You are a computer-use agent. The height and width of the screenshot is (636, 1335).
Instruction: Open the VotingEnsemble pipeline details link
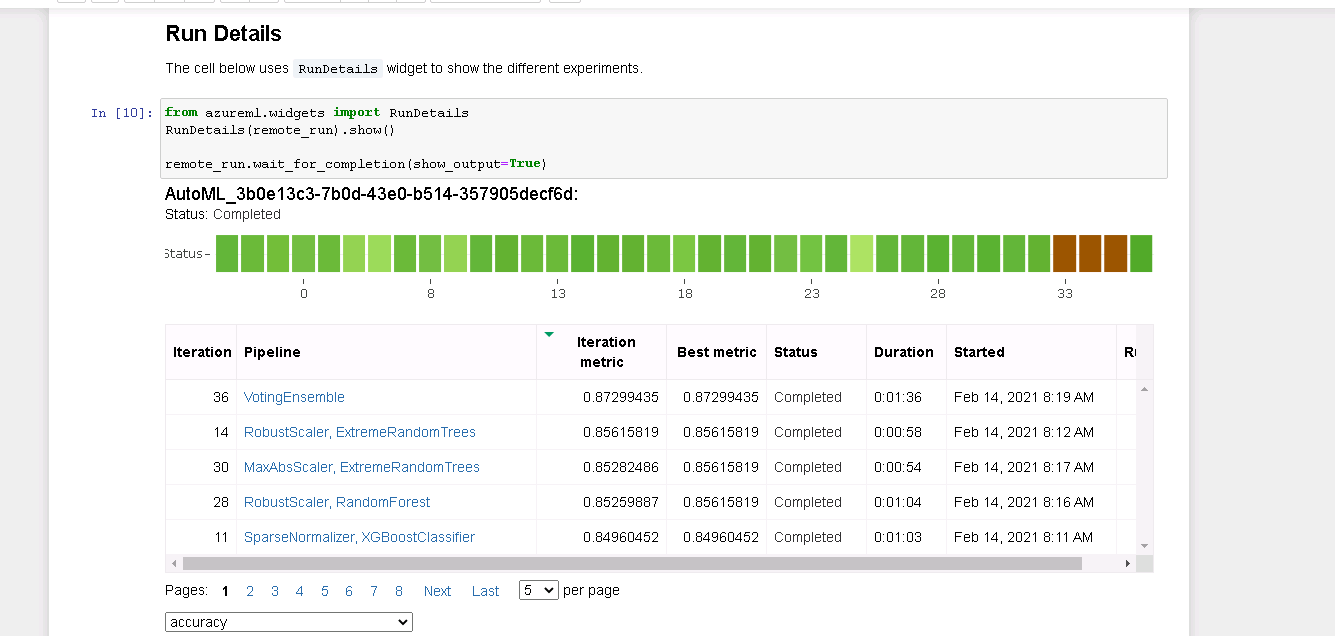(294, 397)
